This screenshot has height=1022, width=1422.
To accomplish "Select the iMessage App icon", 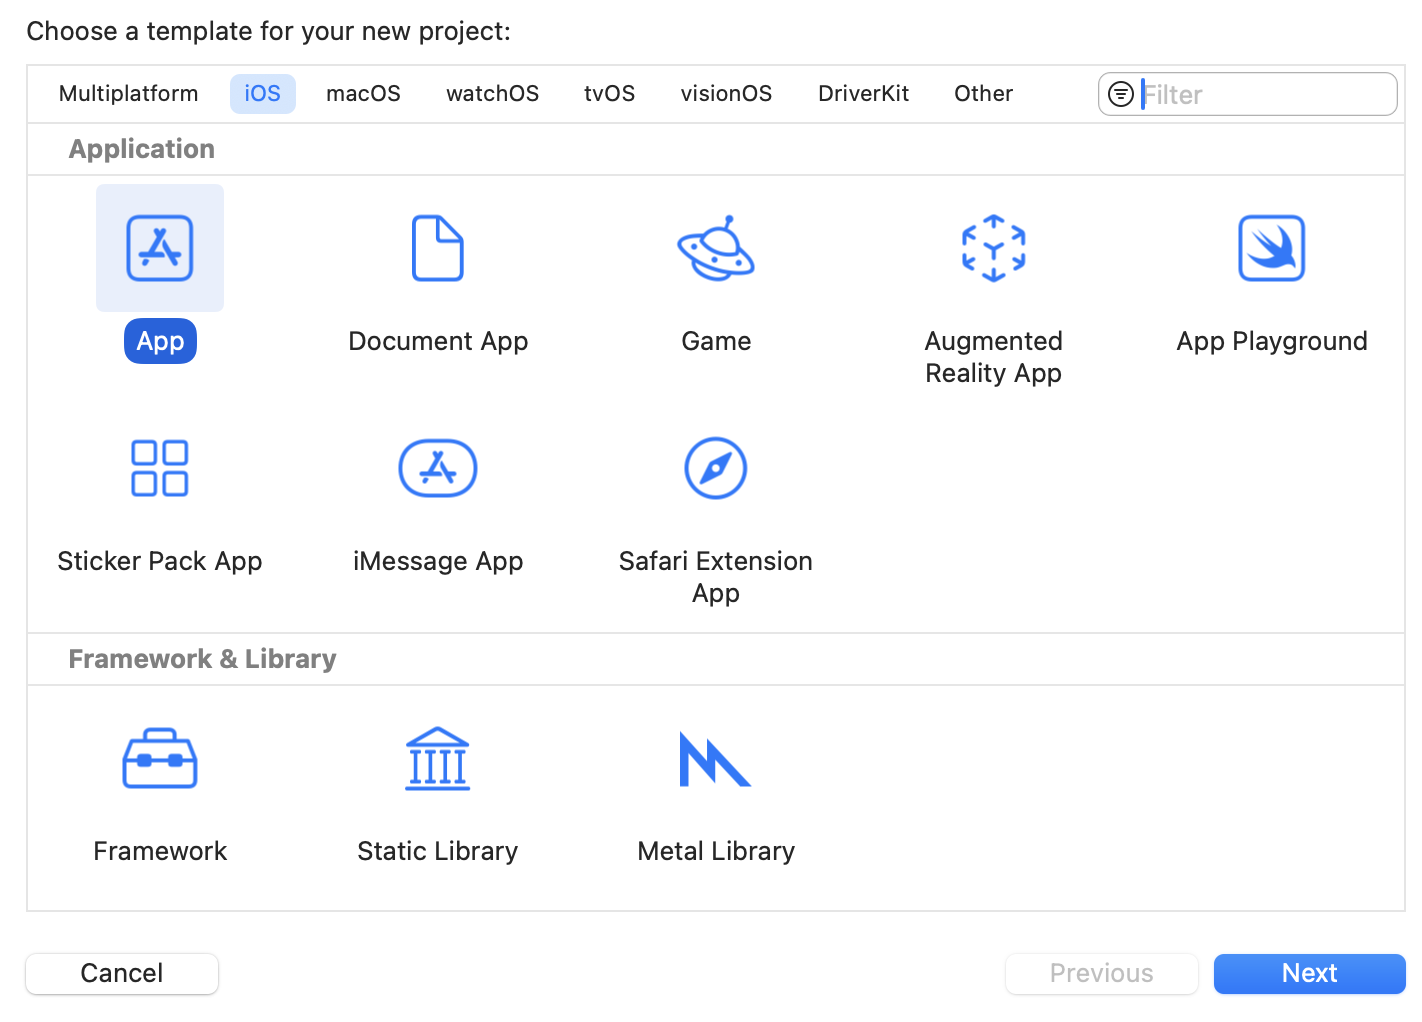I will point(438,468).
